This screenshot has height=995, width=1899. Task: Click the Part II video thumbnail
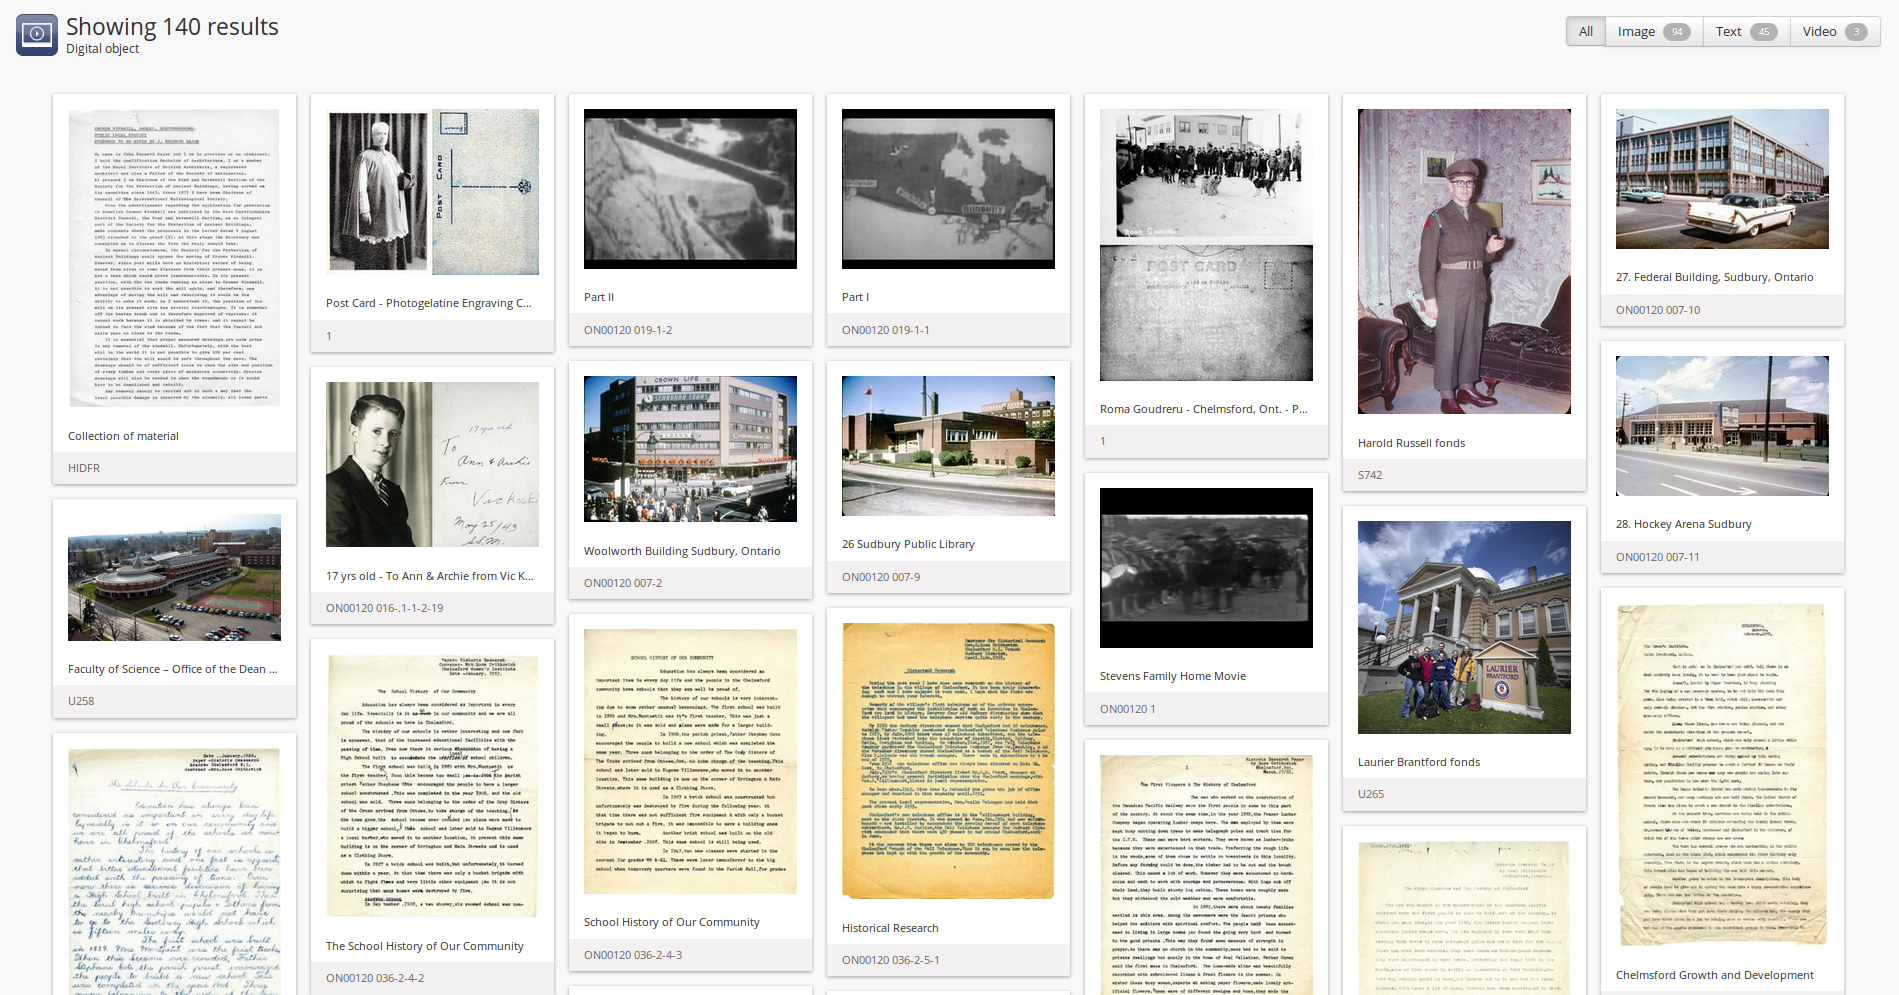[690, 189]
